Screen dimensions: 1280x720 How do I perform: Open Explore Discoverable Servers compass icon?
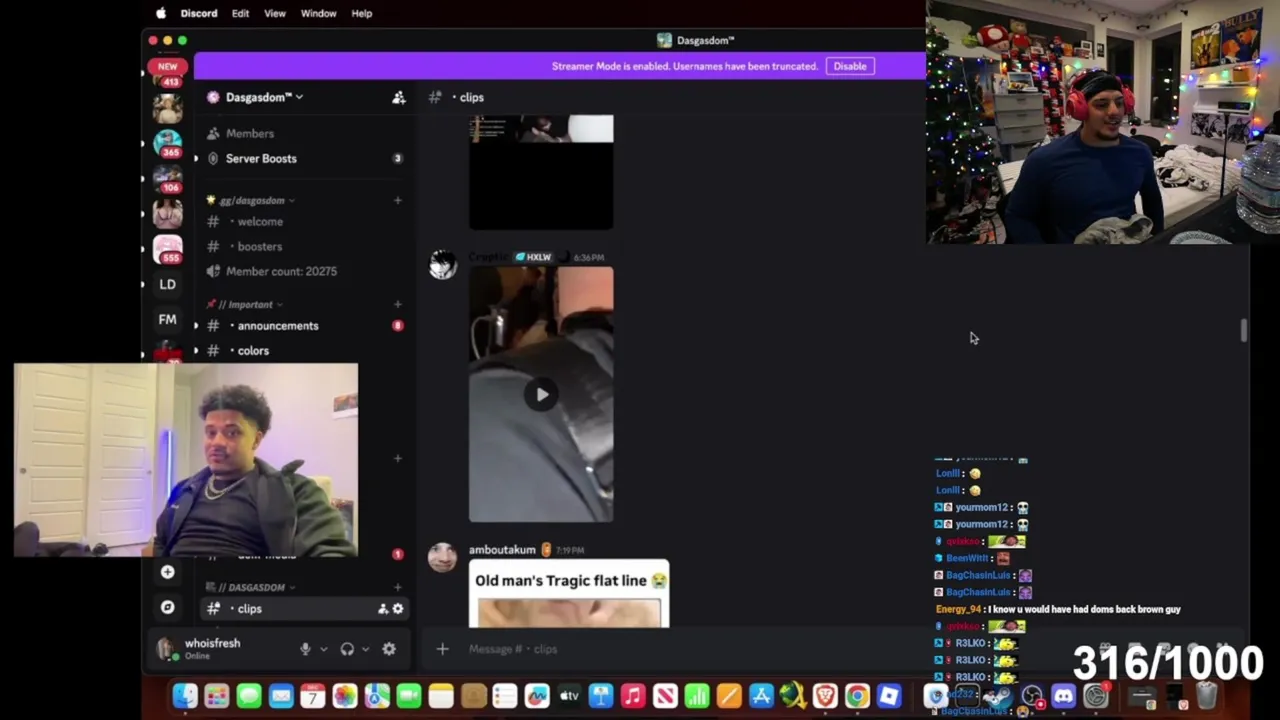[x=167, y=607]
